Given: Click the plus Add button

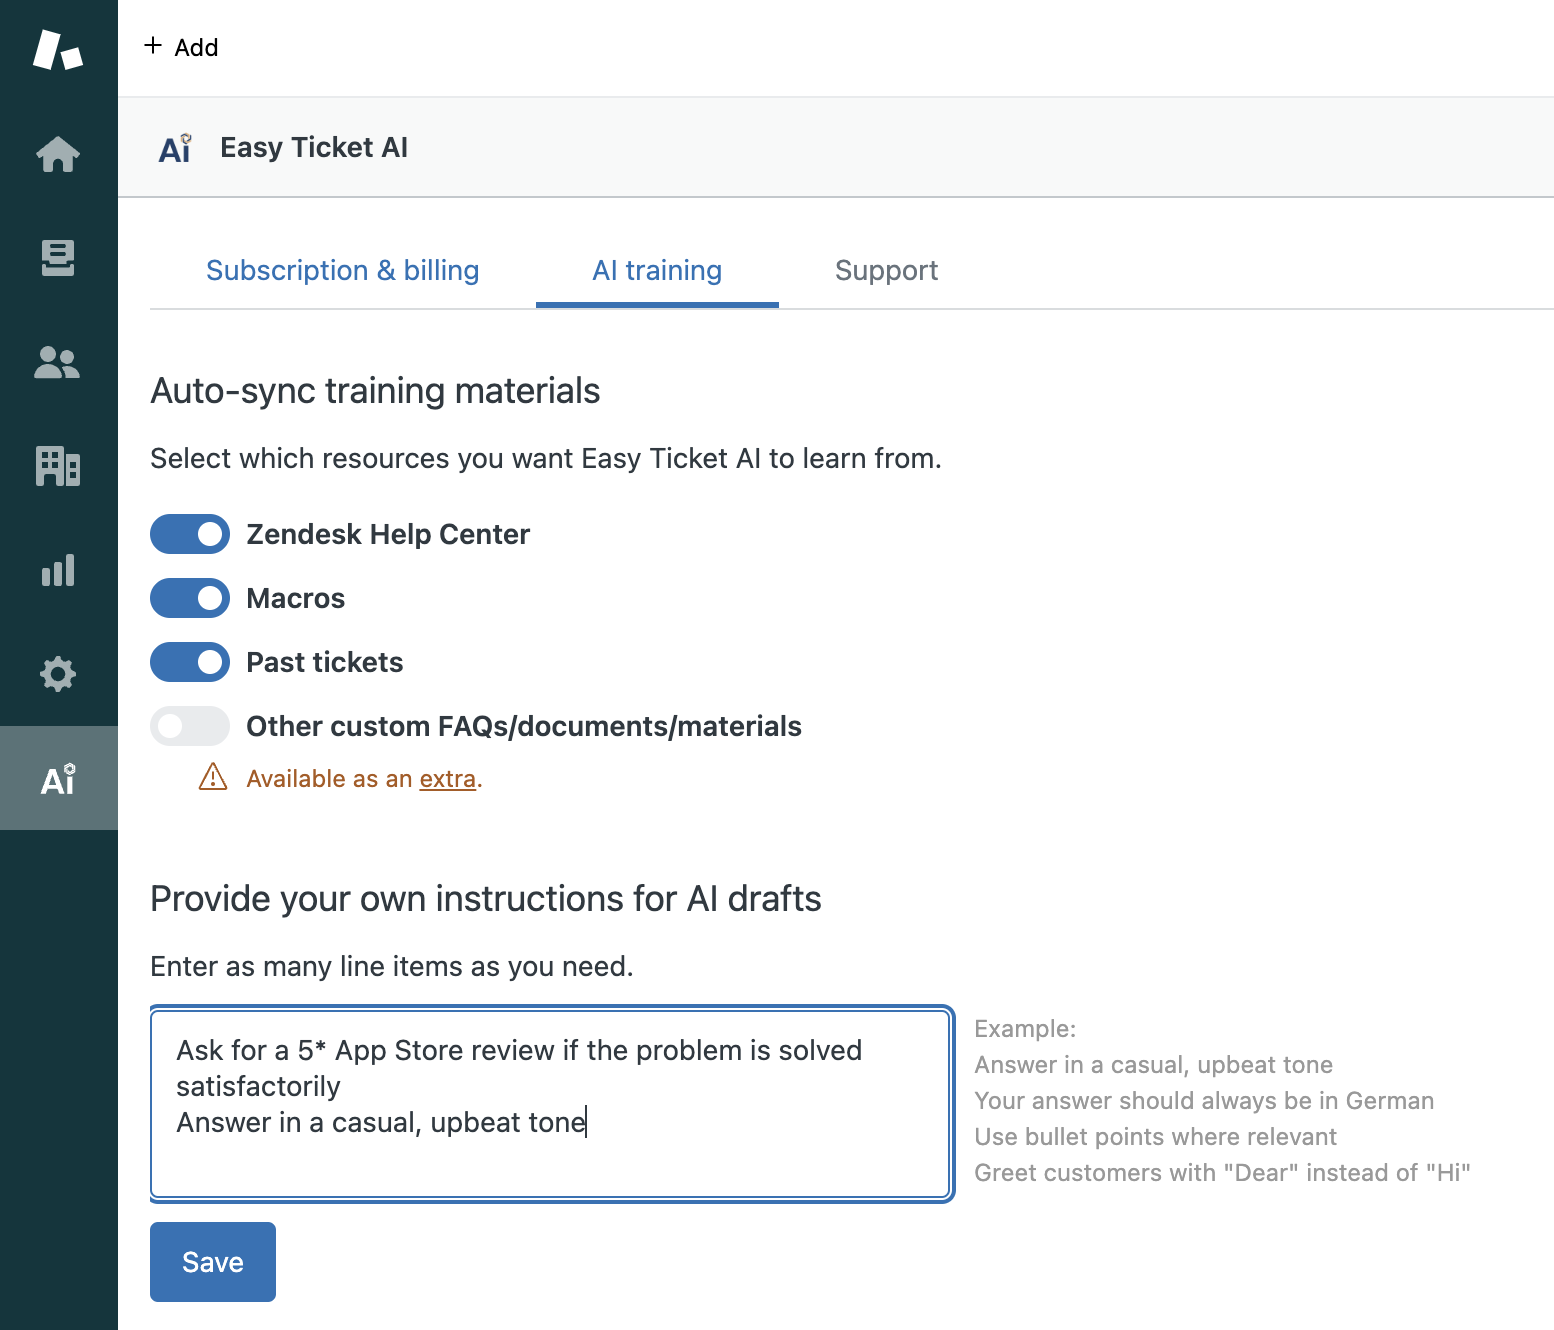Looking at the screenshot, I should coord(181,47).
